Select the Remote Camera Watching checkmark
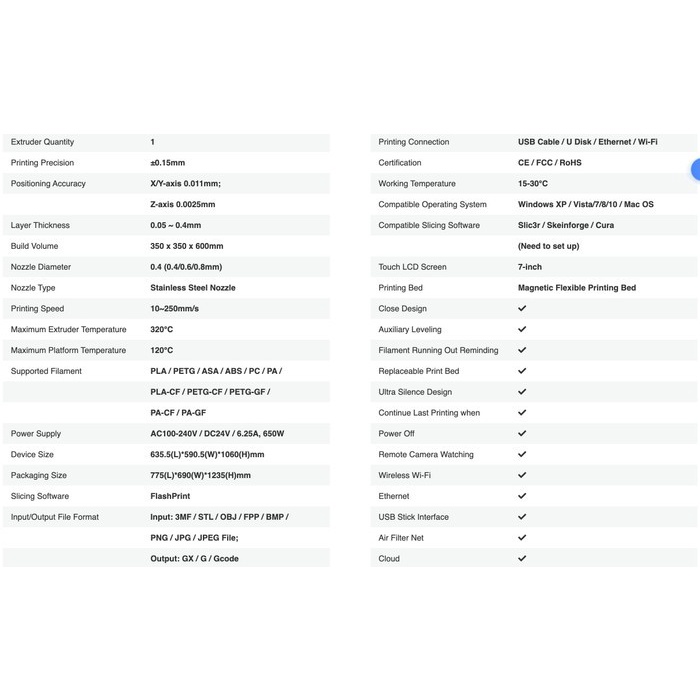 (x=522, y=455)
